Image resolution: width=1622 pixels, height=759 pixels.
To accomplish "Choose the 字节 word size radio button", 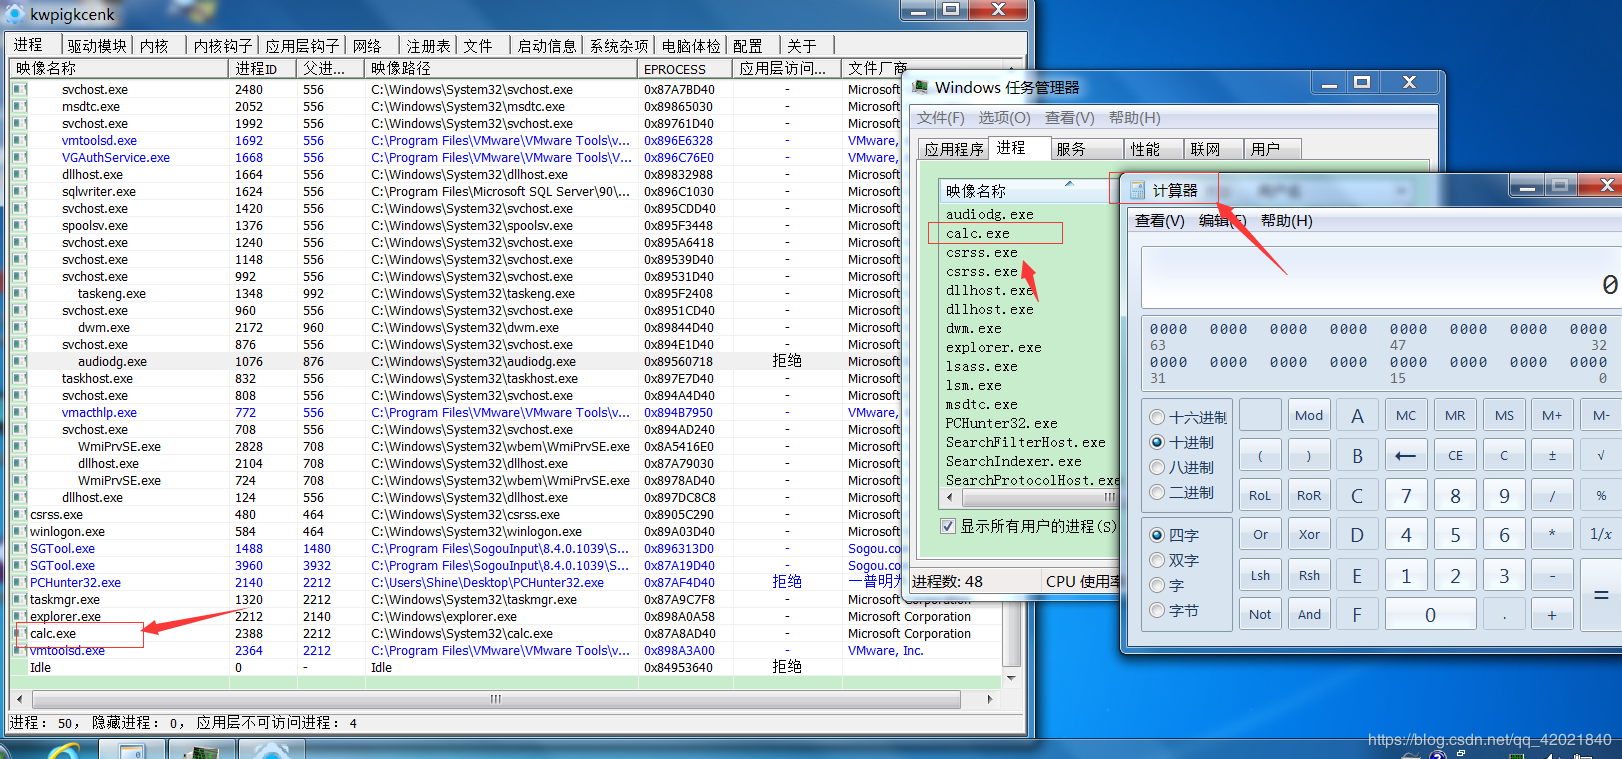I will tap(1157, 611).
